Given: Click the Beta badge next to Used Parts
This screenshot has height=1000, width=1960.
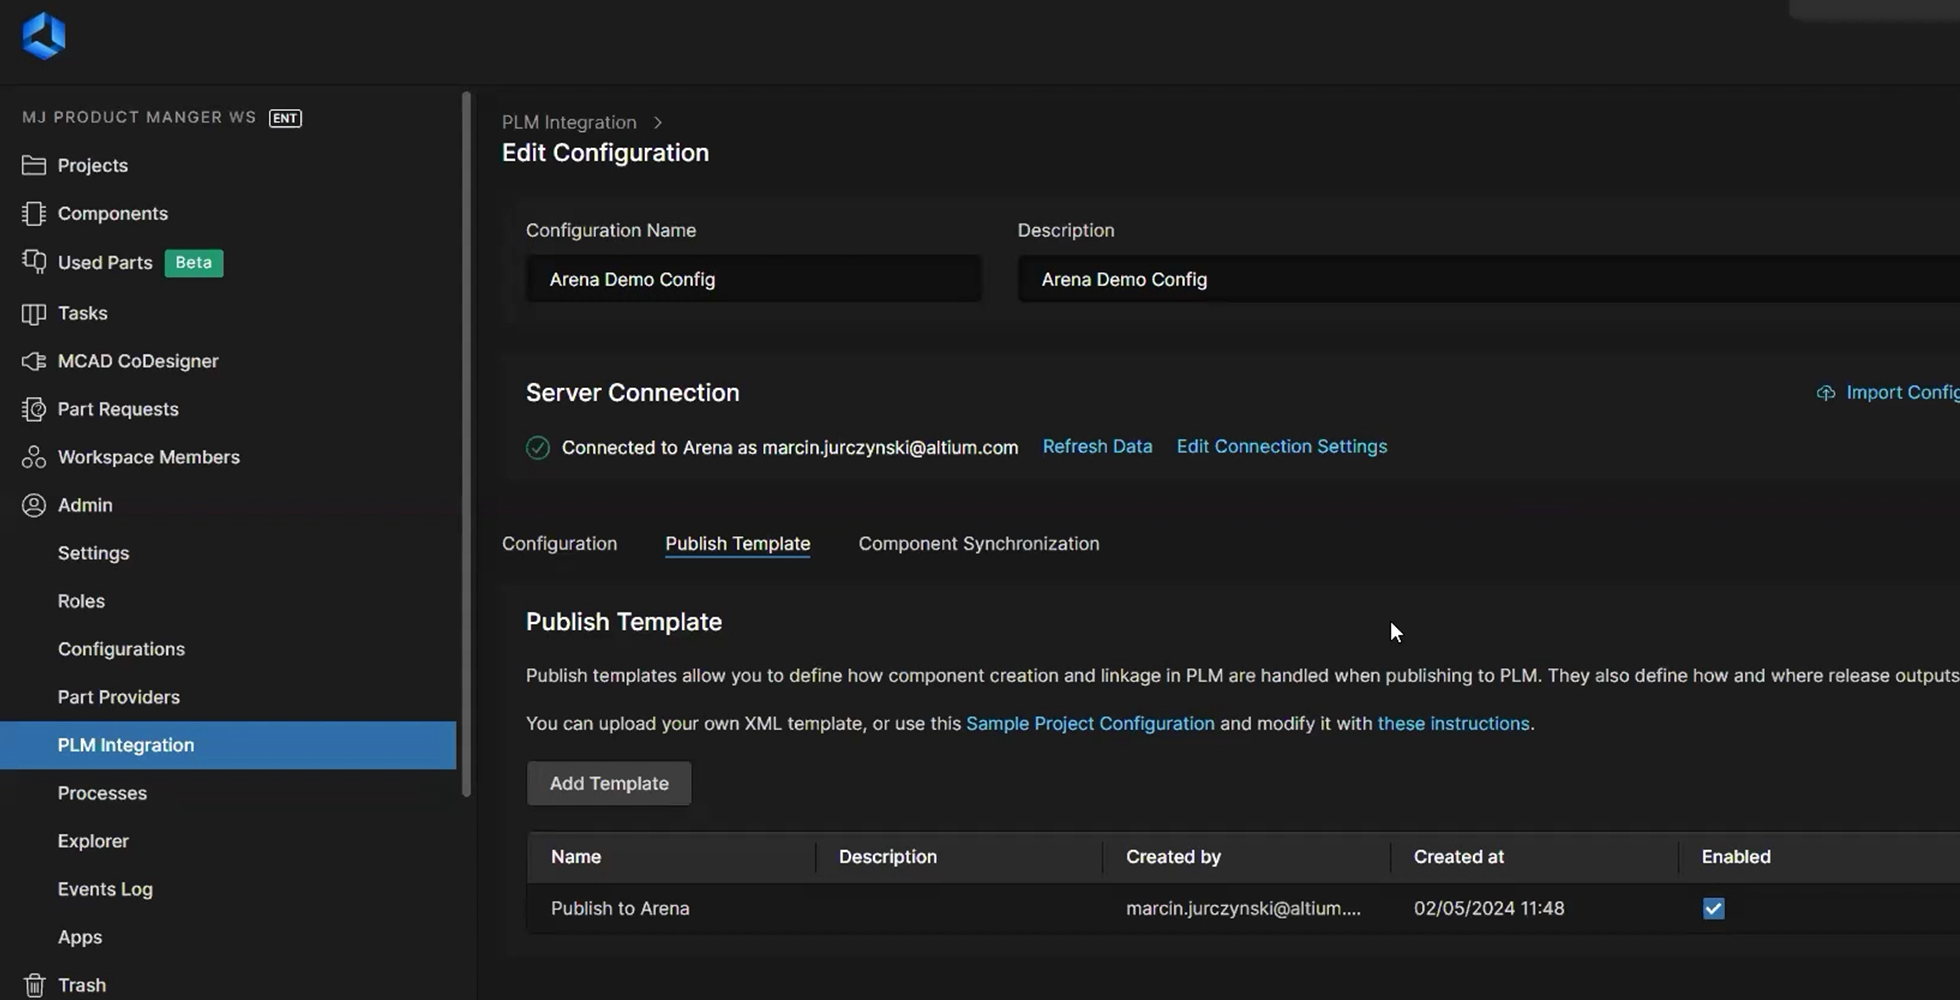Looking at the screenshot, I should [x=194, y=262].
